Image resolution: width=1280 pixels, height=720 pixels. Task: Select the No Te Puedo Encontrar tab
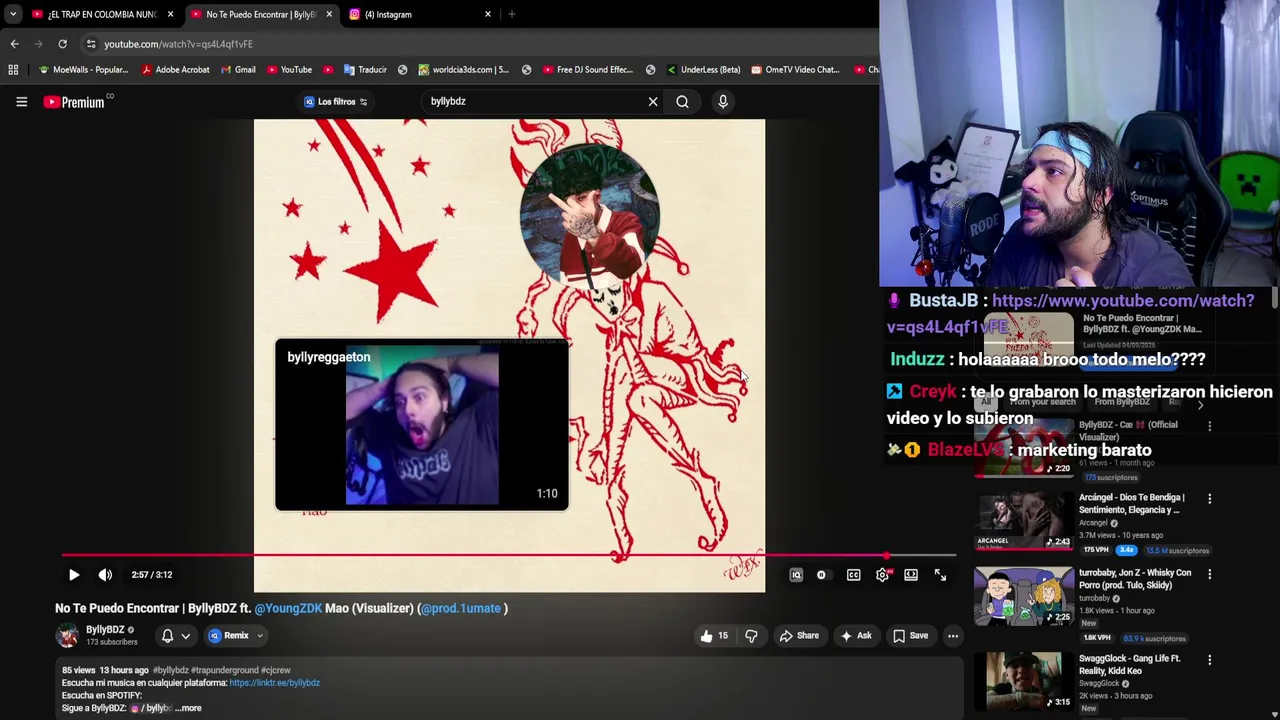pyautogui.click(x=260, y=14)
